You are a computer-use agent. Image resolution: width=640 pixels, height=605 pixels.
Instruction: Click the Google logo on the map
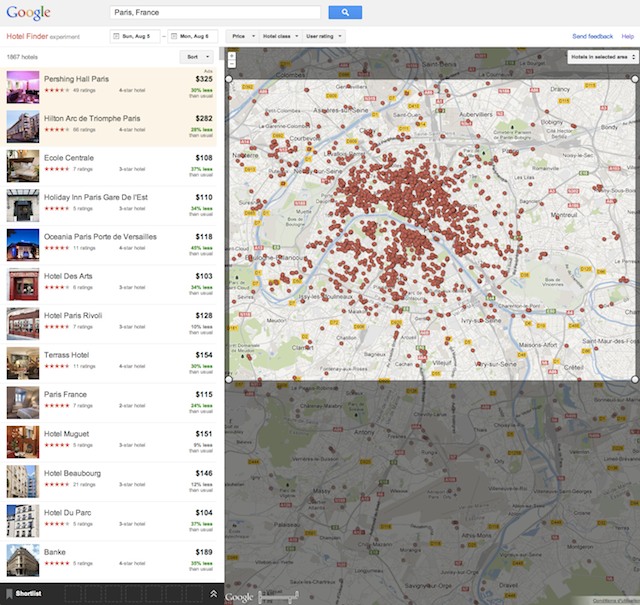click(240, 597)
